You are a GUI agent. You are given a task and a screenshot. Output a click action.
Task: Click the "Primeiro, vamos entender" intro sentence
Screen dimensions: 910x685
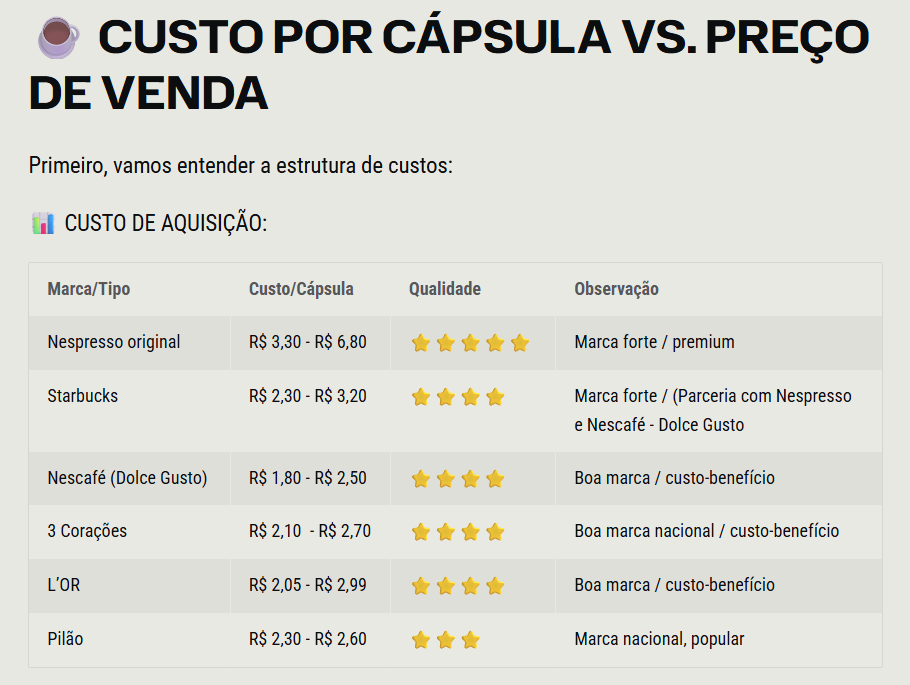tap(241, 165)
